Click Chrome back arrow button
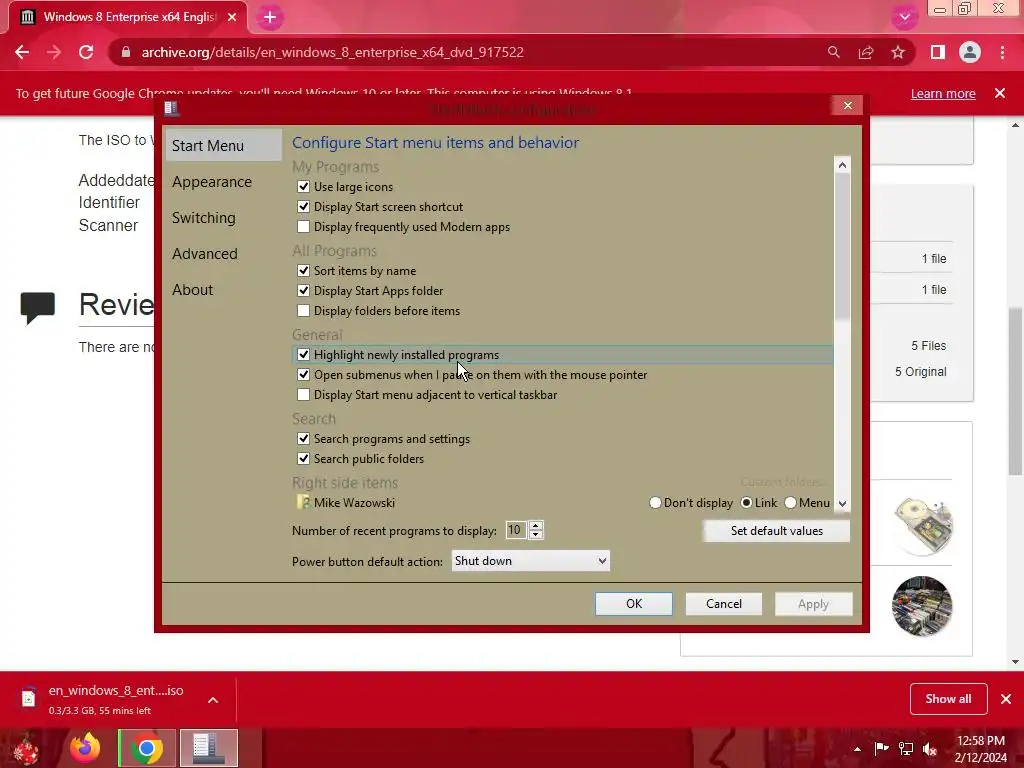This screenshot has height=768, width=1024. pos(22,52)
